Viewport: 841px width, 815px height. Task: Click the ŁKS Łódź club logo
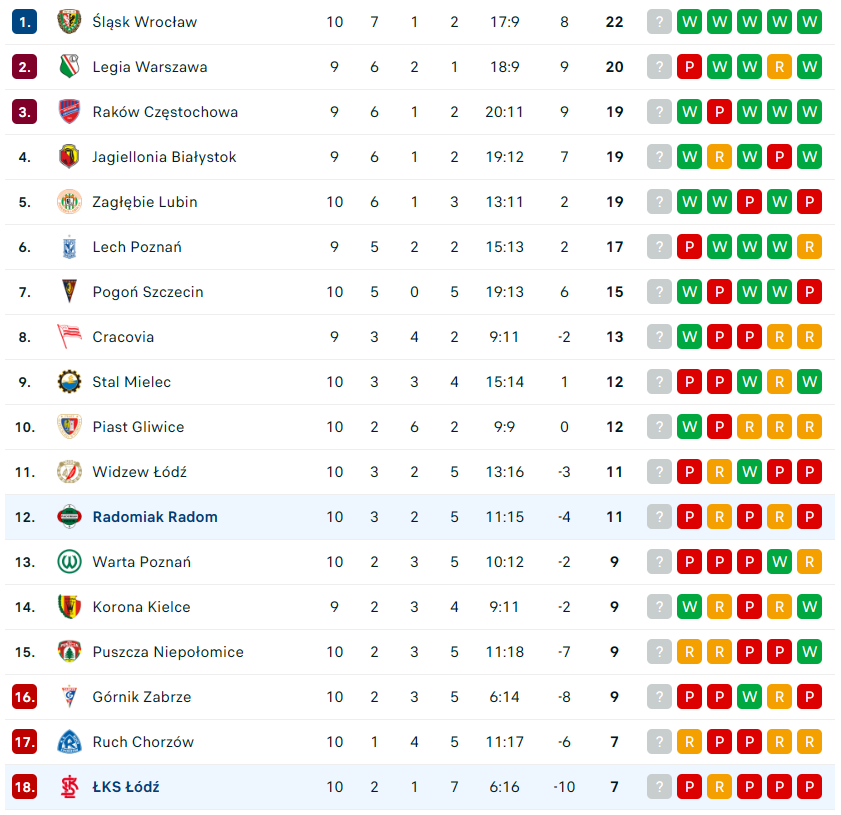coord(69,787)
